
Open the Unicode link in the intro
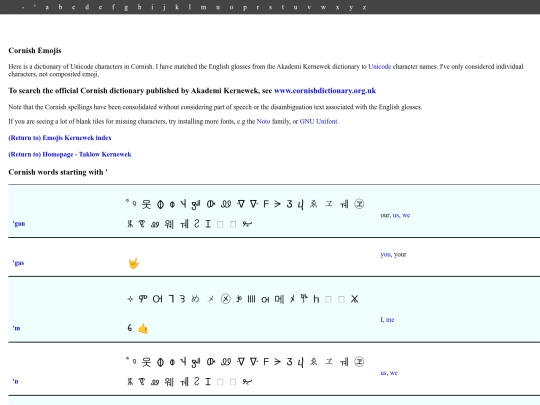click(x=380, y=66)
